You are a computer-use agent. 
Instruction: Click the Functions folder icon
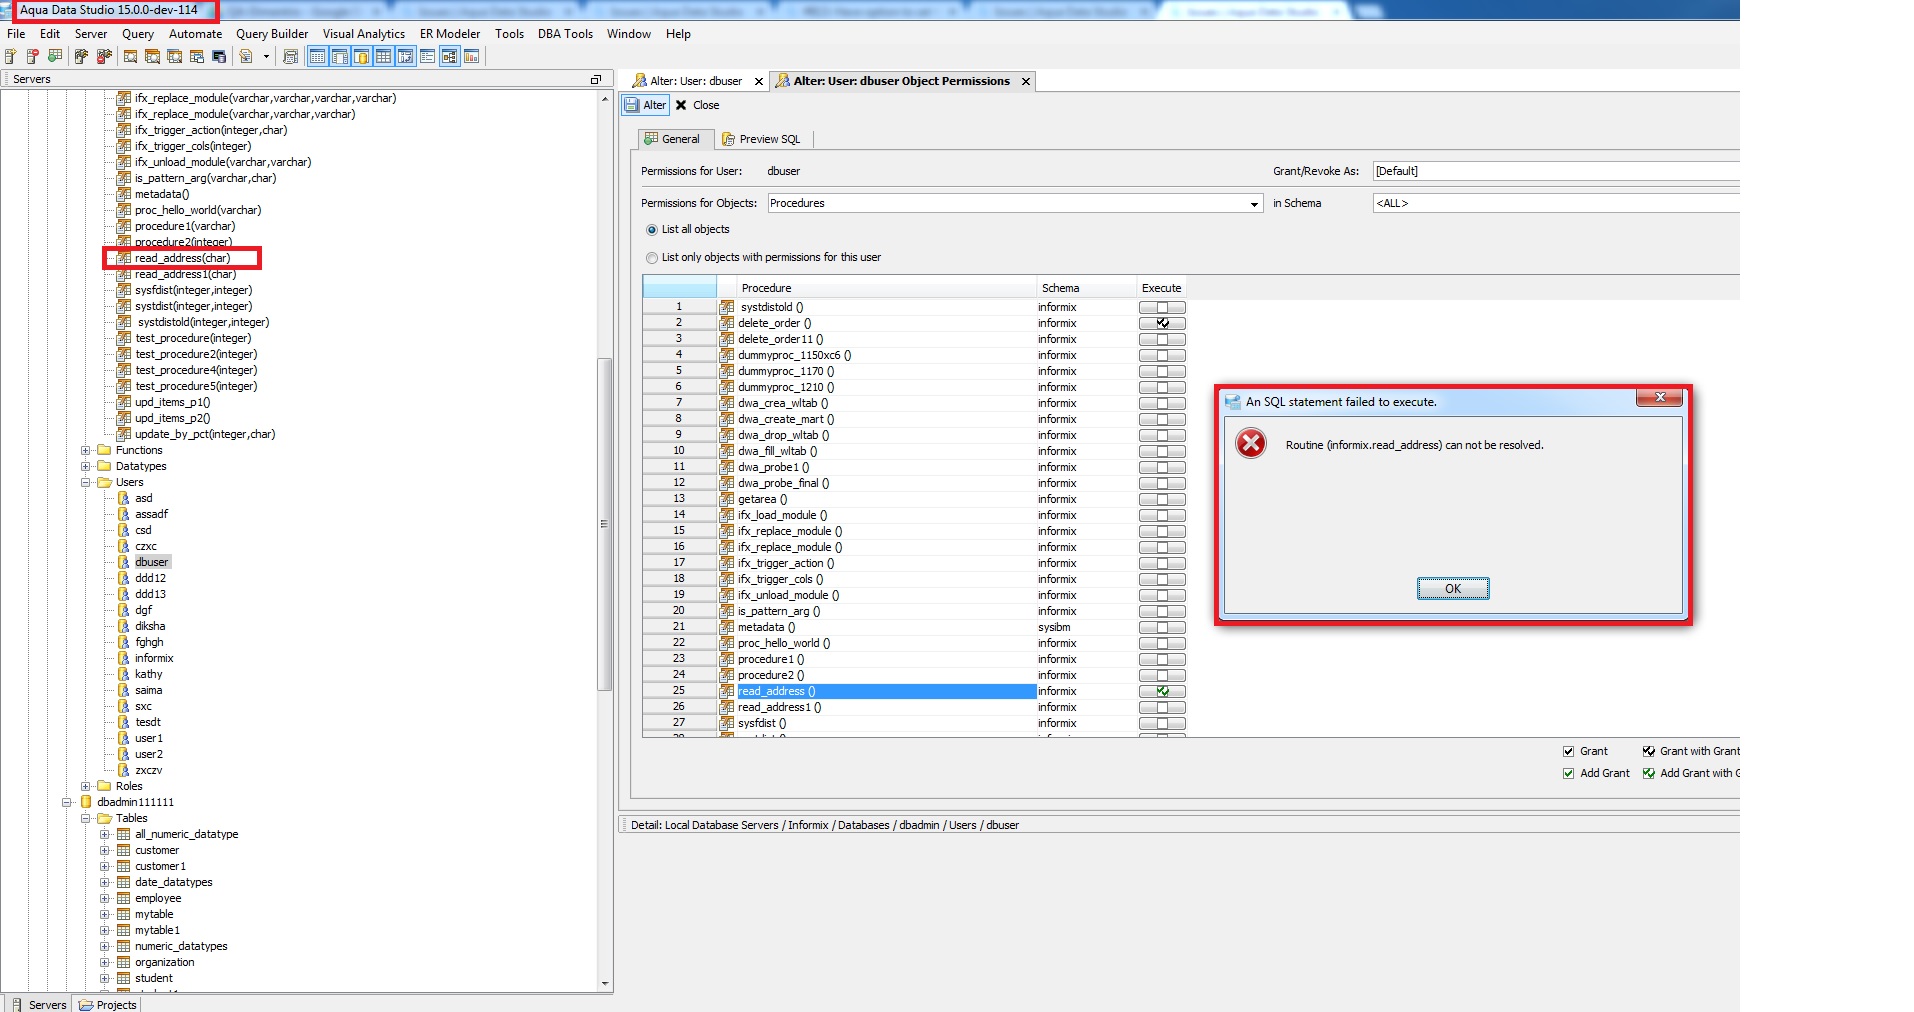pyautogui.click(x=104, y=450)
